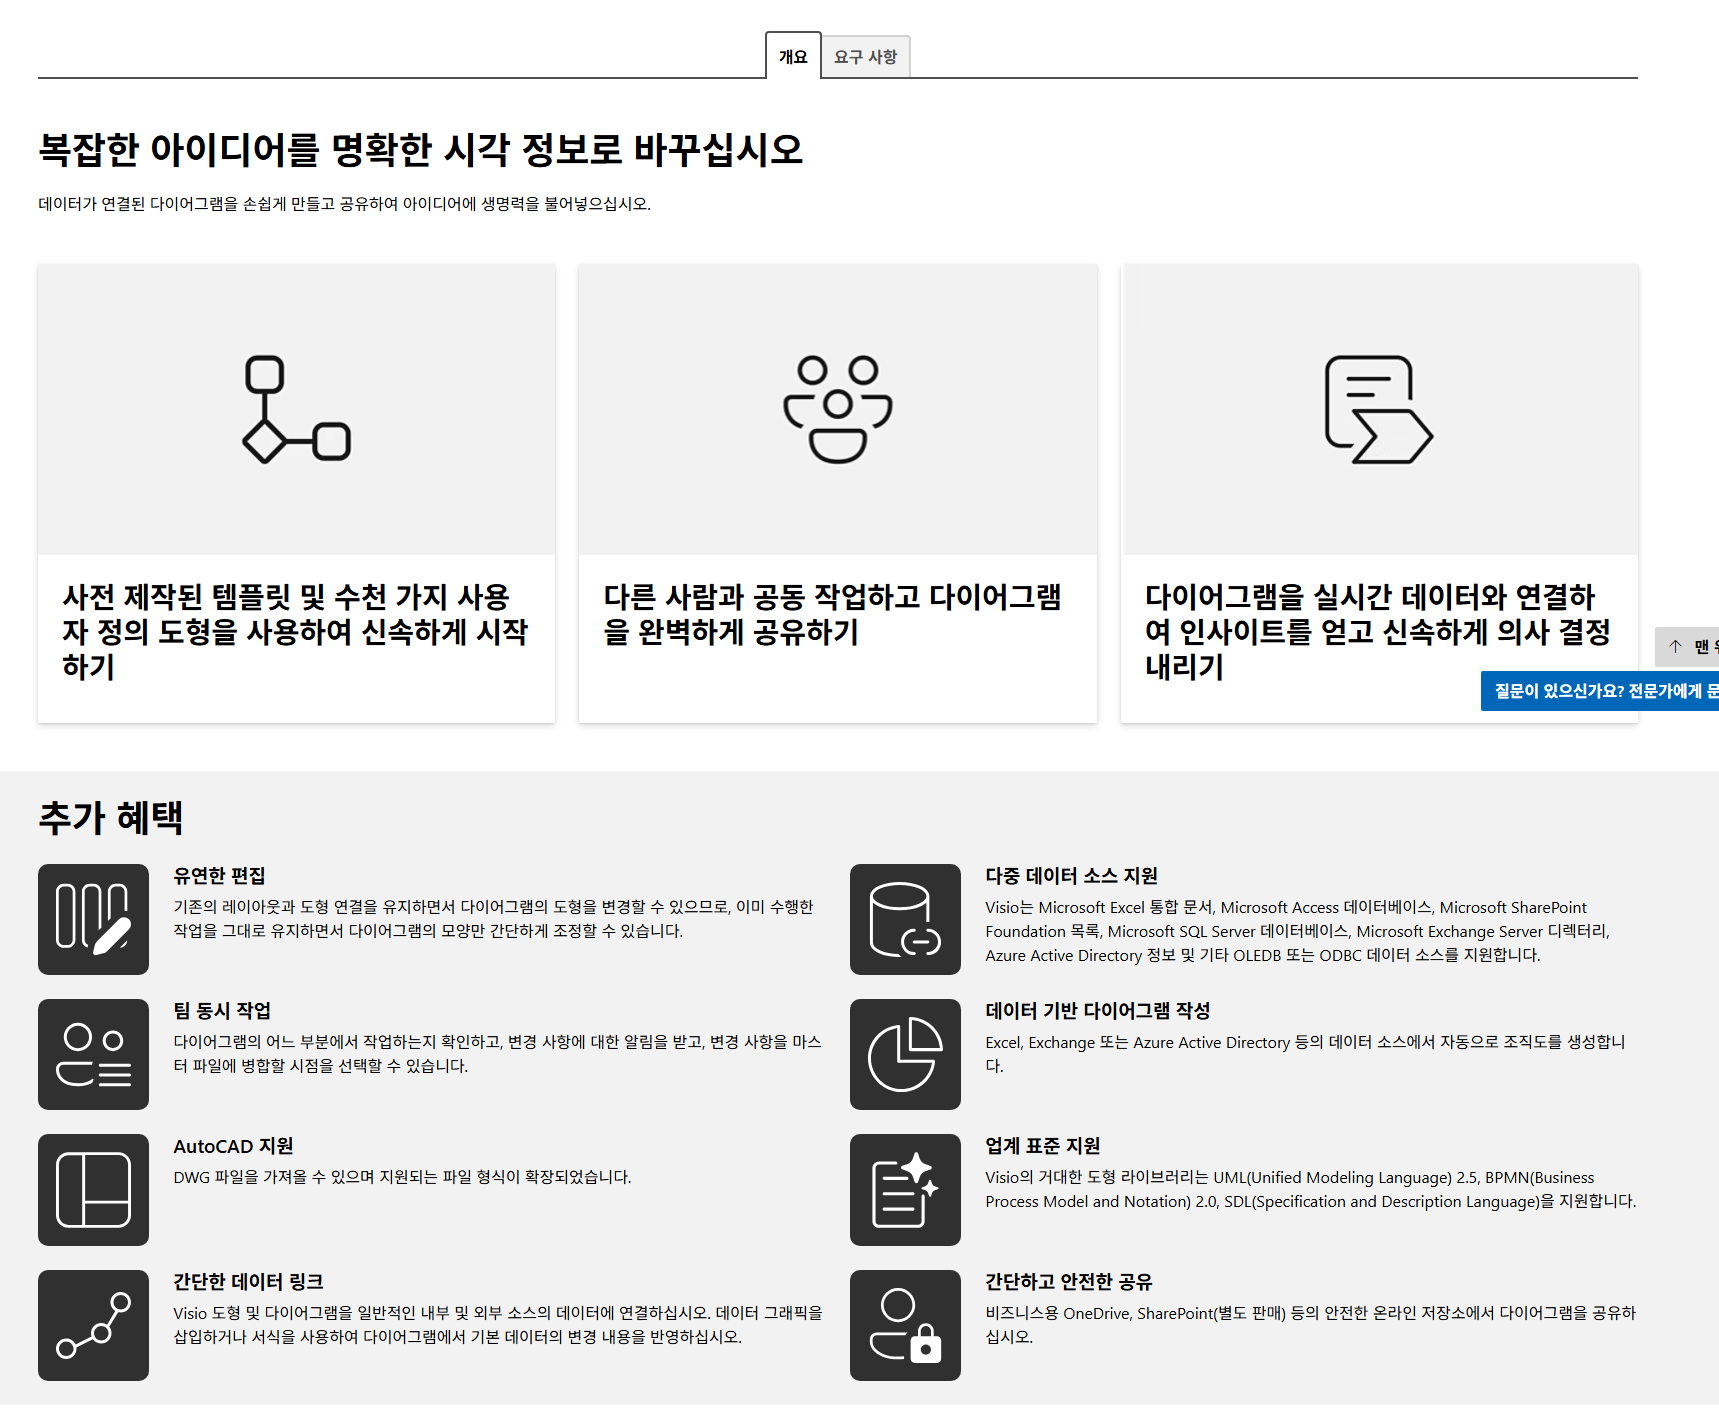Image resolution: width=1719 pixels, height=1416 pixels.
Task: Click the 팀 동시 작업 people icon
Action: (x=93, y=1054)
